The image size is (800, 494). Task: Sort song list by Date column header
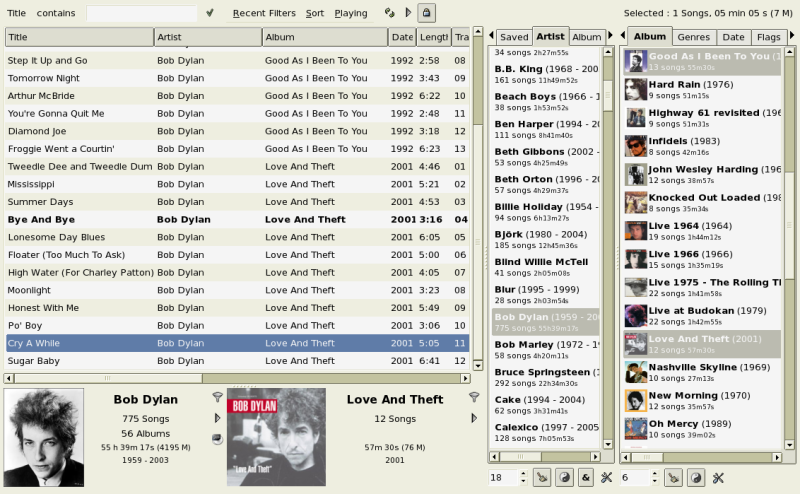point(403,37)
